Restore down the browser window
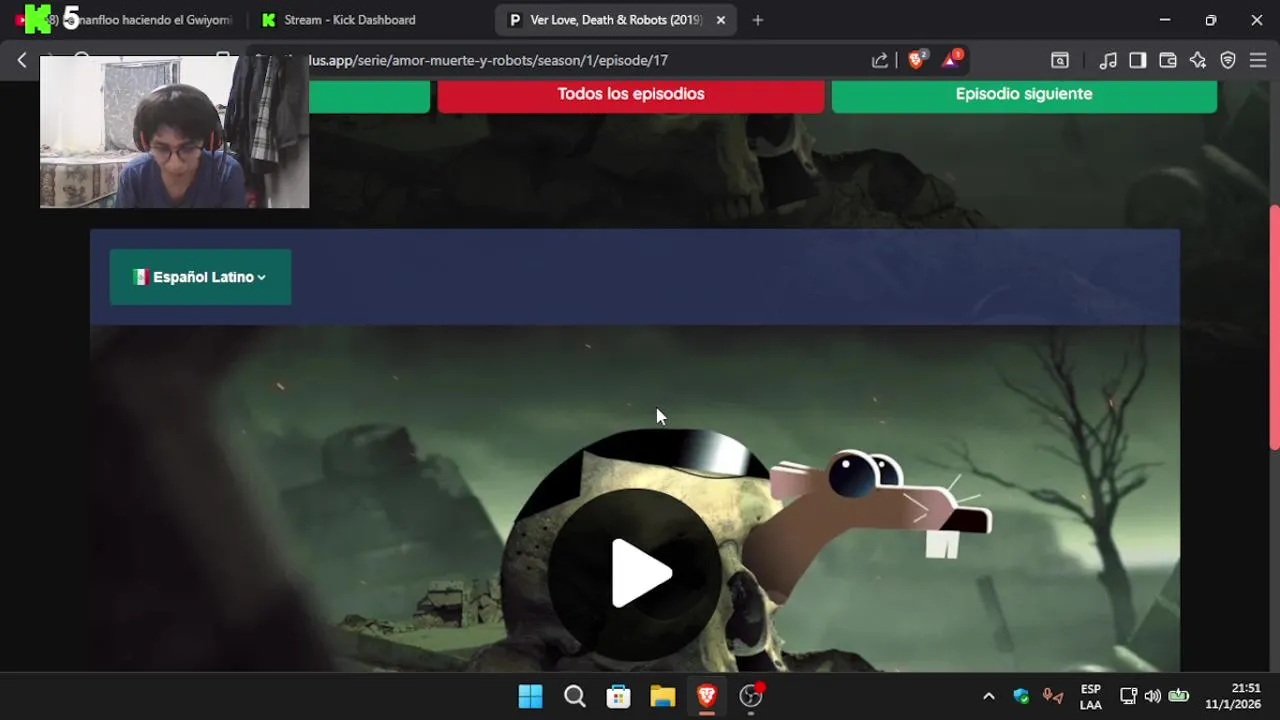This screenshot has height=720, width=1280. coord(1210,20)
